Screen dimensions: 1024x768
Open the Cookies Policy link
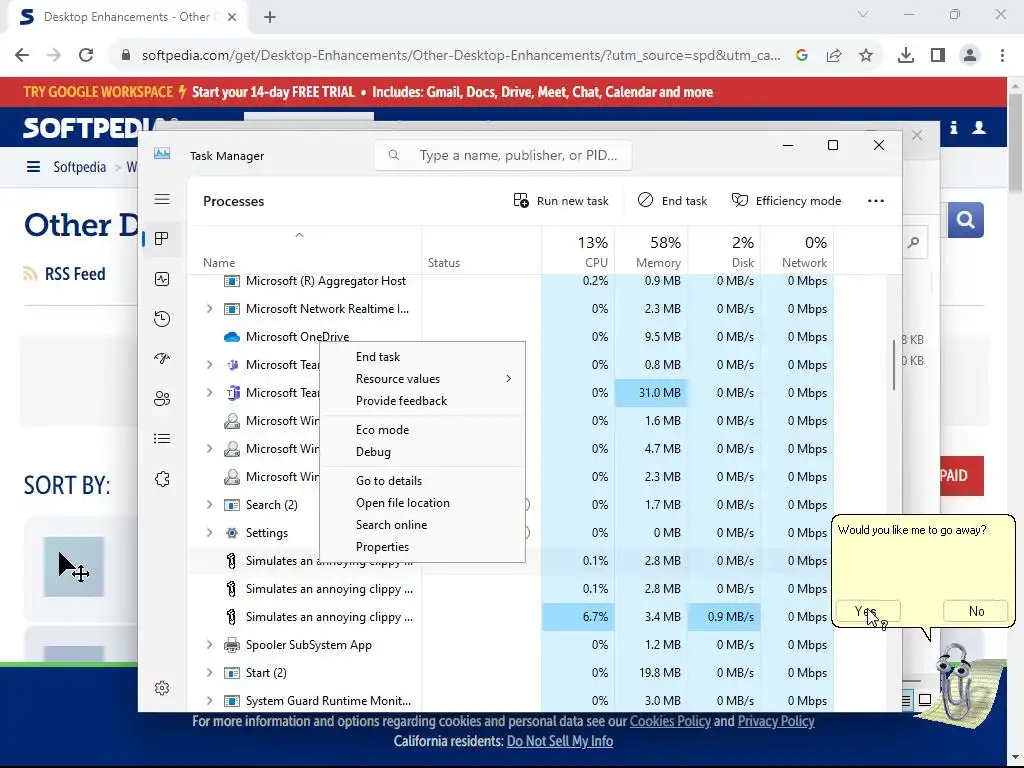[x=669, y=721]
